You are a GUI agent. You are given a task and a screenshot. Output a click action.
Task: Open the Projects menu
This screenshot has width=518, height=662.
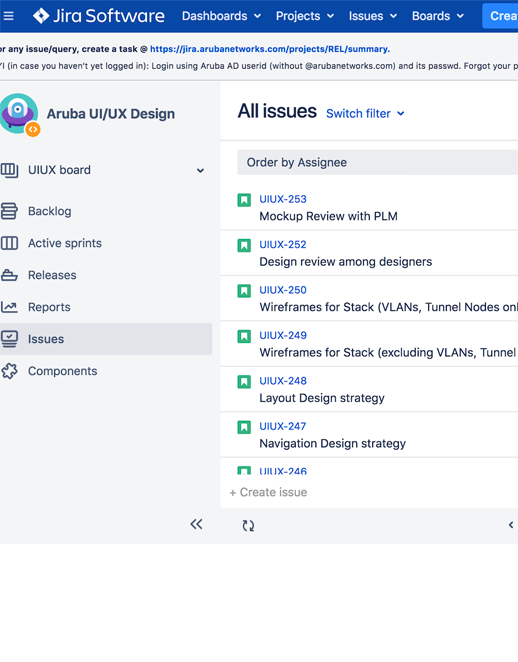[x=305, y=16]
